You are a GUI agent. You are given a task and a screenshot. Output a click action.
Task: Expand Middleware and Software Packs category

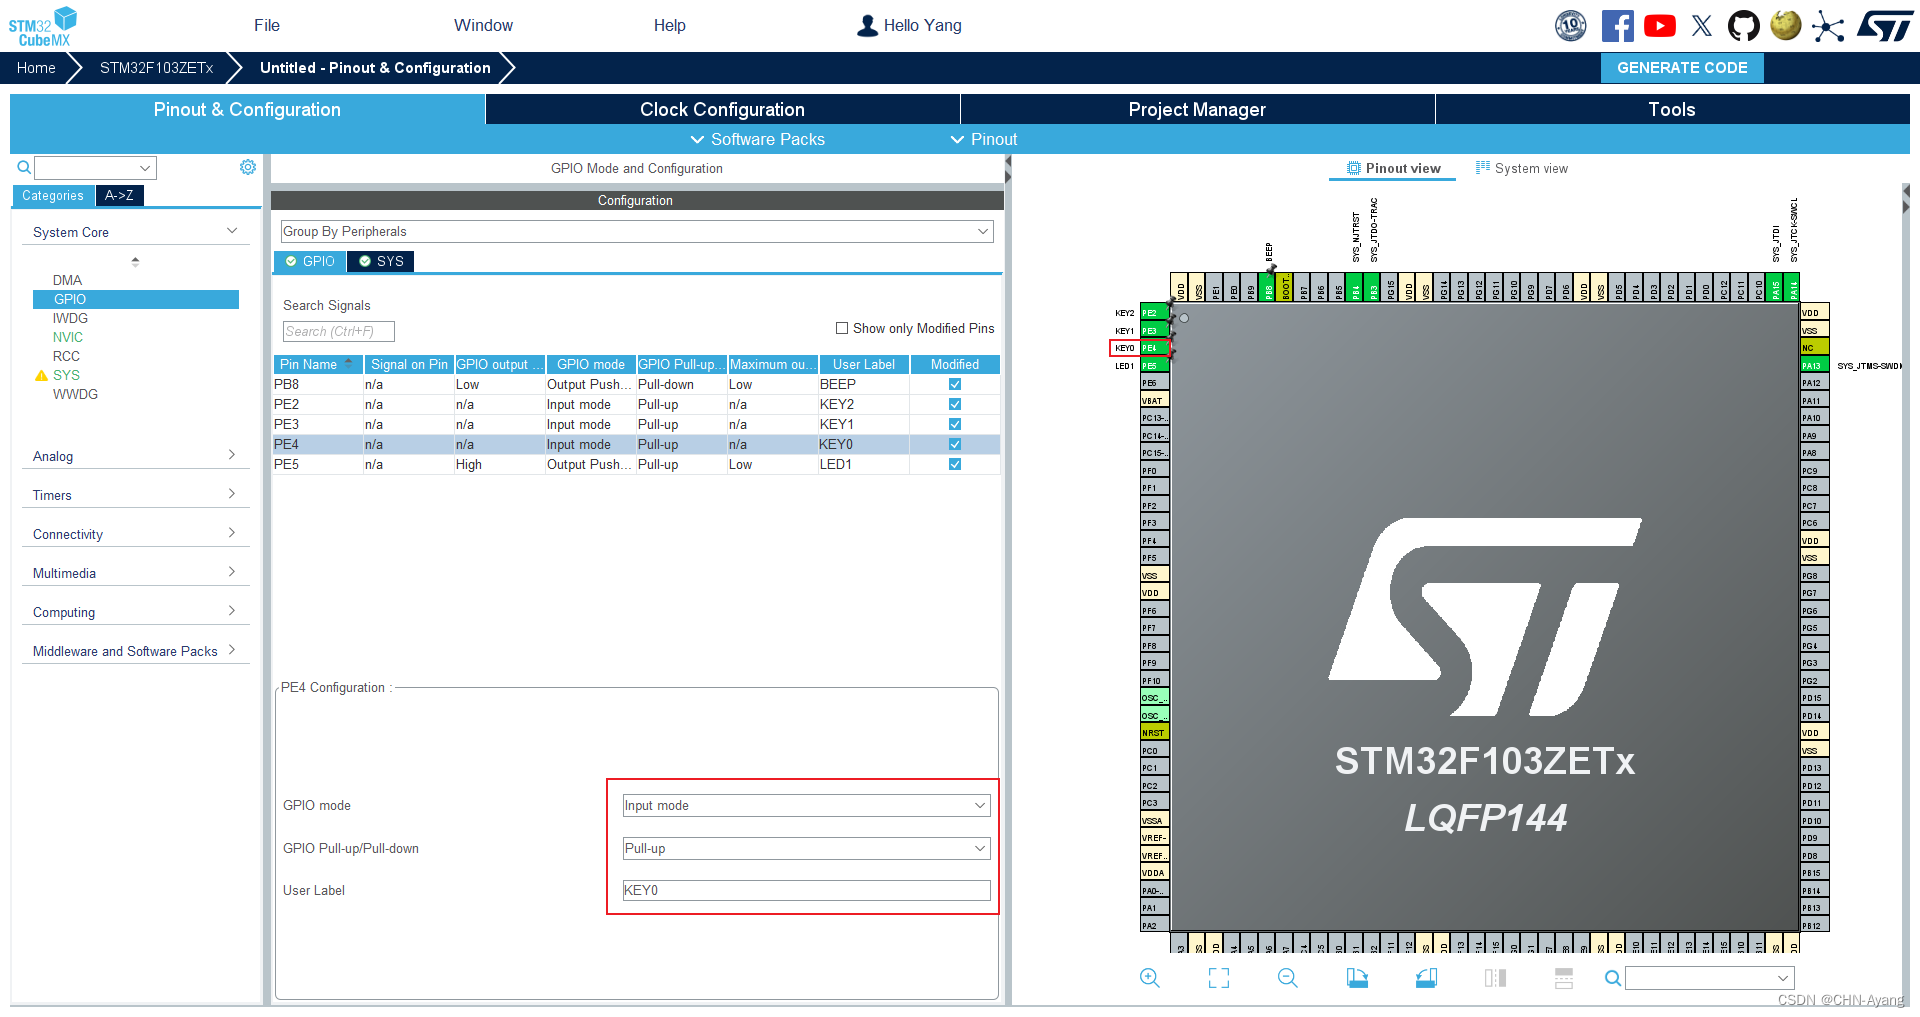coord(135,651)
